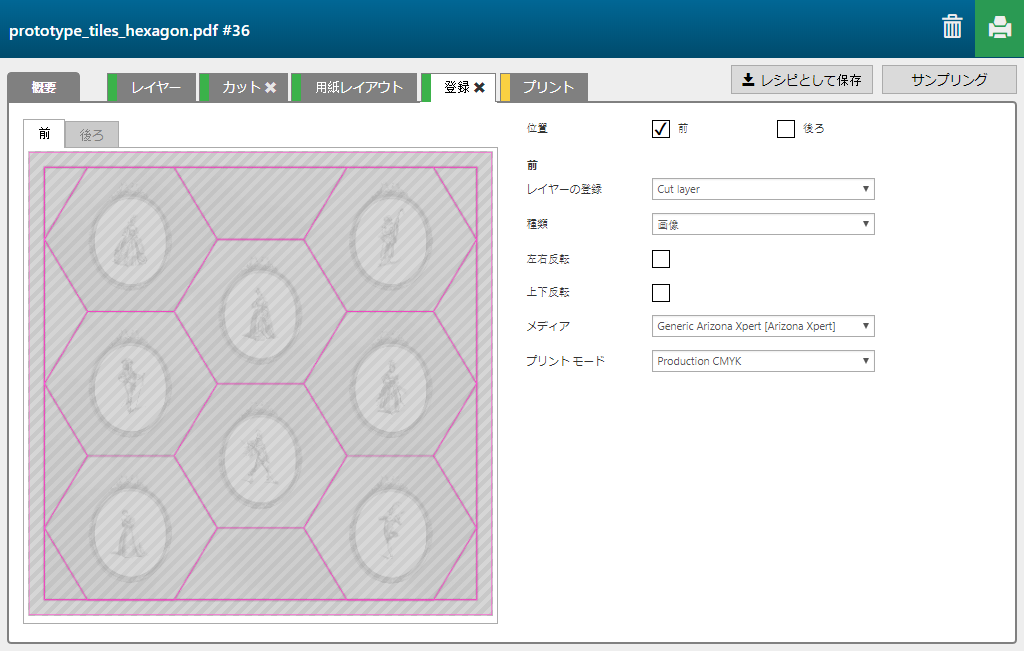
Task: Check the 後ろ position checkbox
Action: coord(786,129)
